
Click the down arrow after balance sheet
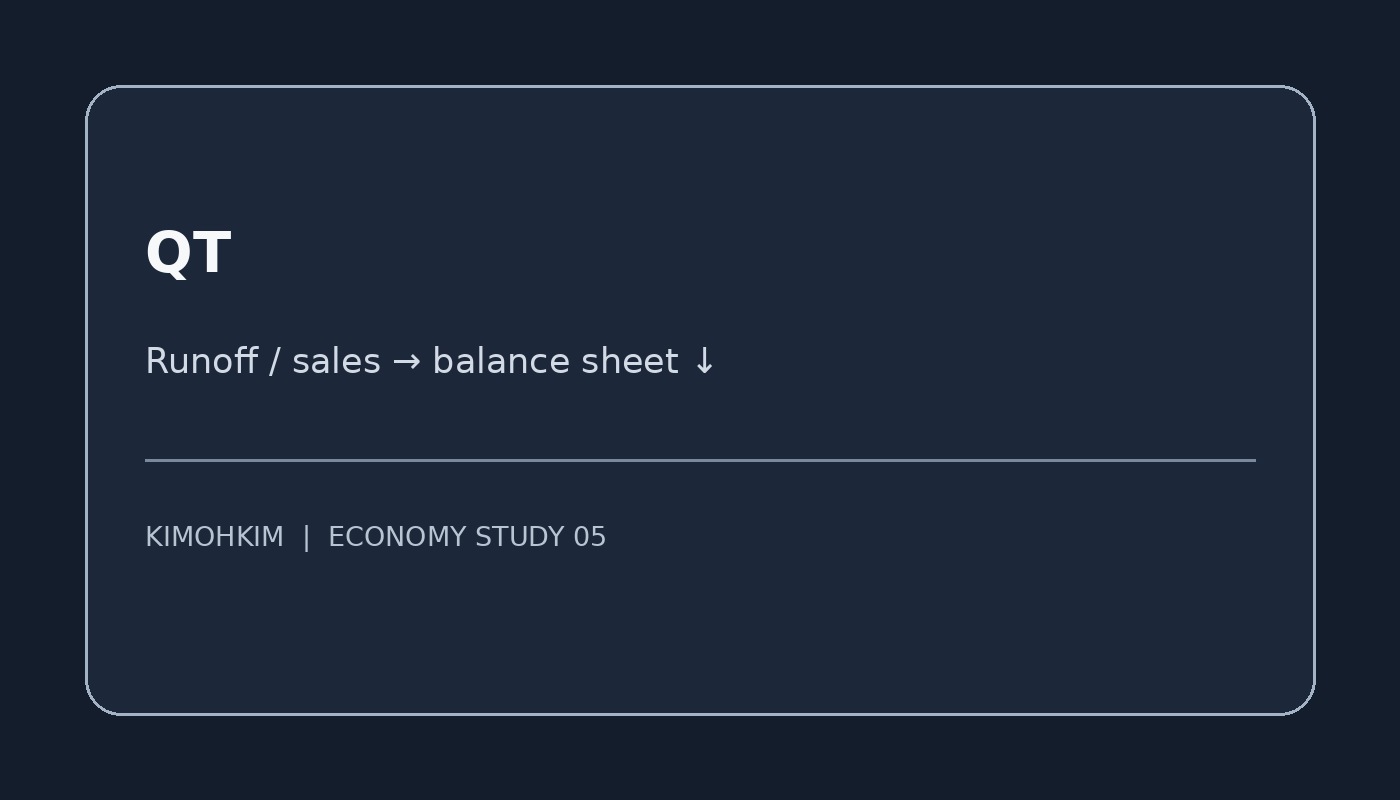coord(704,361)
